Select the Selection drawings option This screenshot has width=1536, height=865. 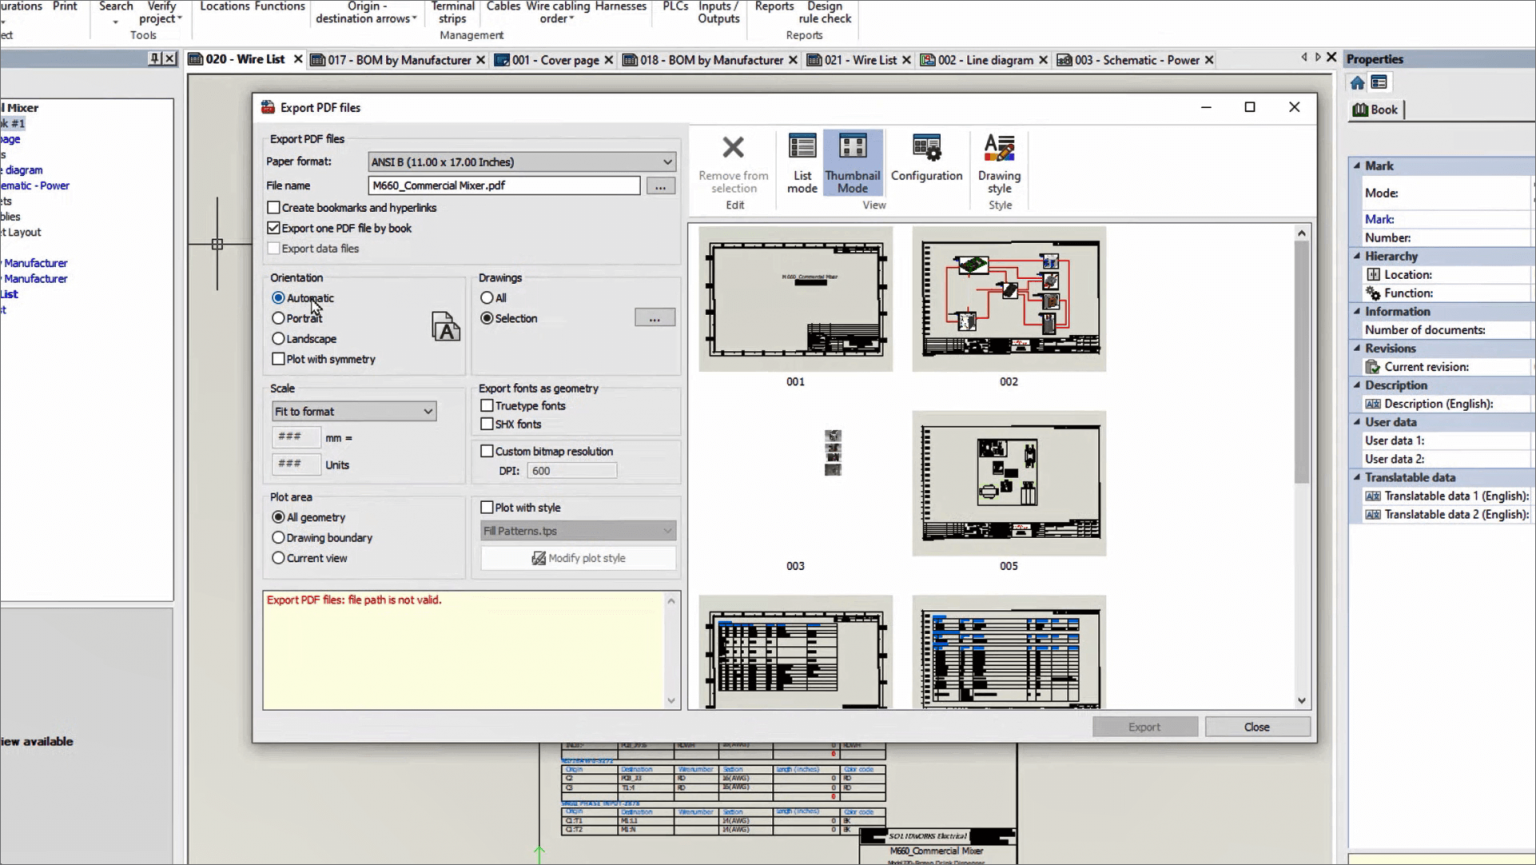[x=487, y=318]
